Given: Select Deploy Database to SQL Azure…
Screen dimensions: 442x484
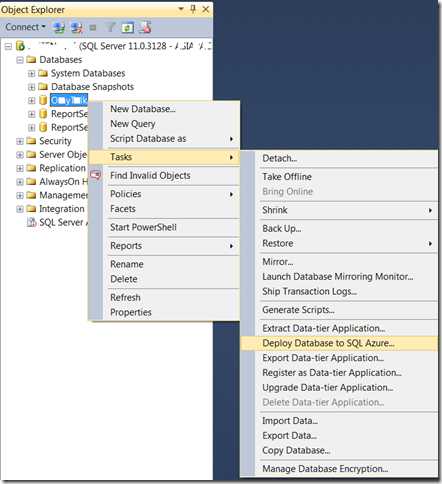Looking at the screenshot, I should point(339,343).
